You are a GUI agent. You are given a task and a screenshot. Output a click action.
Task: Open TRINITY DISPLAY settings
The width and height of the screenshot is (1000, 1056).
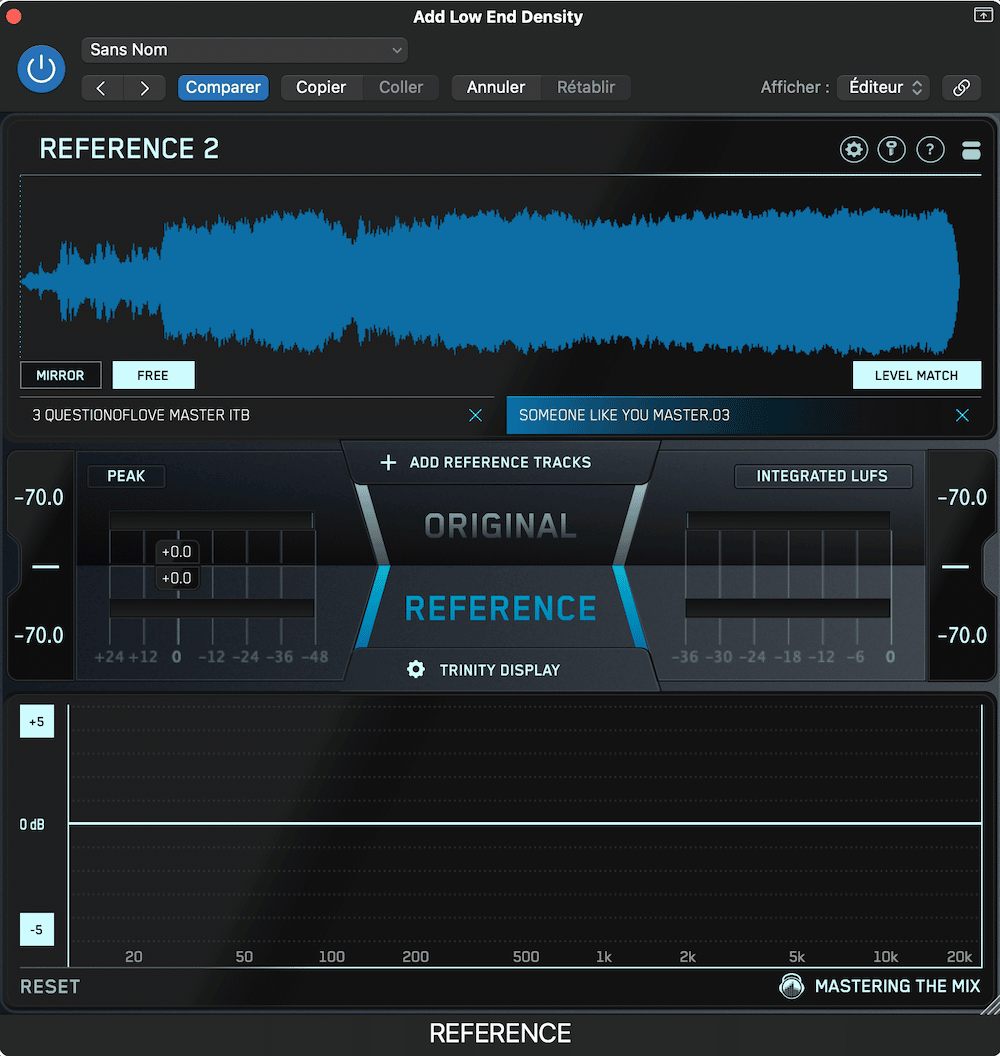[x=500, y=670]
